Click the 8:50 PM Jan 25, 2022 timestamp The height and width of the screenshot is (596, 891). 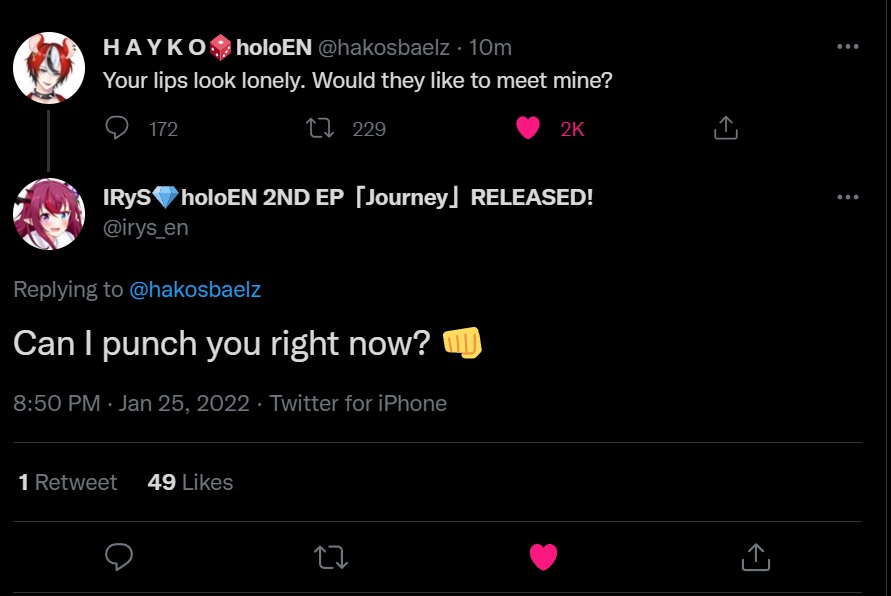point(131,403)
